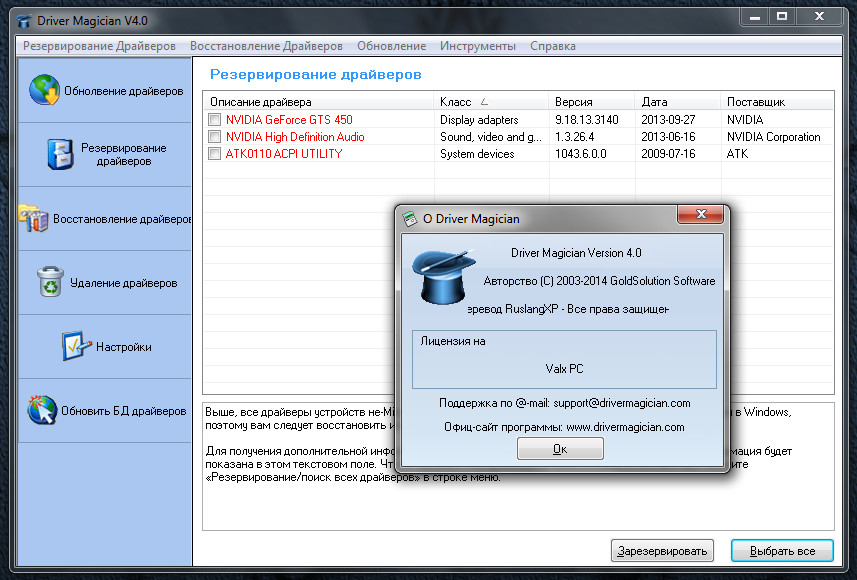The width and height of the screenshot is (857, 580).
Task: Click the Выбрать все button
Action: point(781,551)
